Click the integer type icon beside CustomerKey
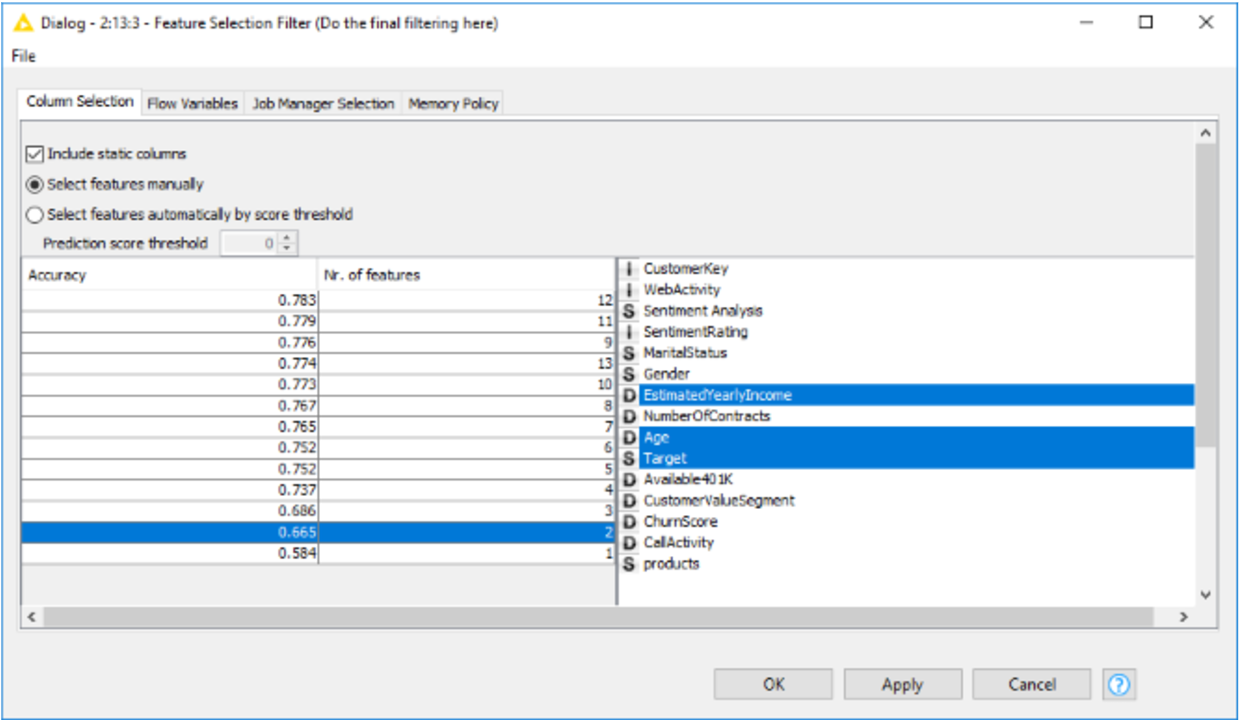The image size is (1239, 720). (629, 269)
